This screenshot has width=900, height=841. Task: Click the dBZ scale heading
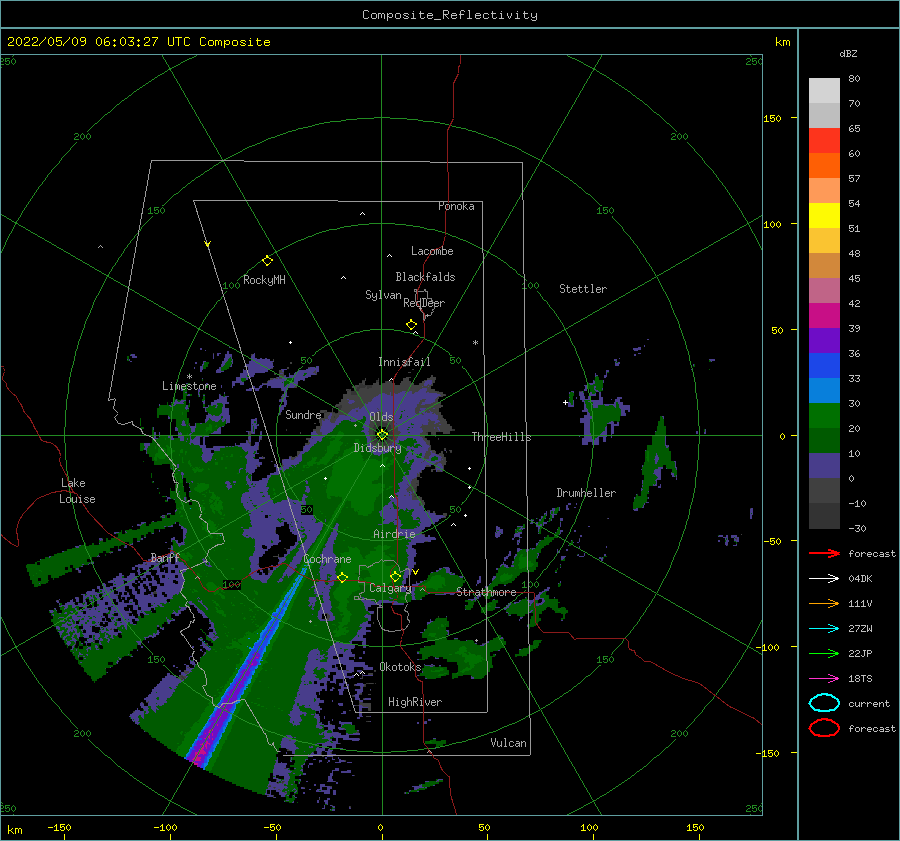click(x=848, y=53)
